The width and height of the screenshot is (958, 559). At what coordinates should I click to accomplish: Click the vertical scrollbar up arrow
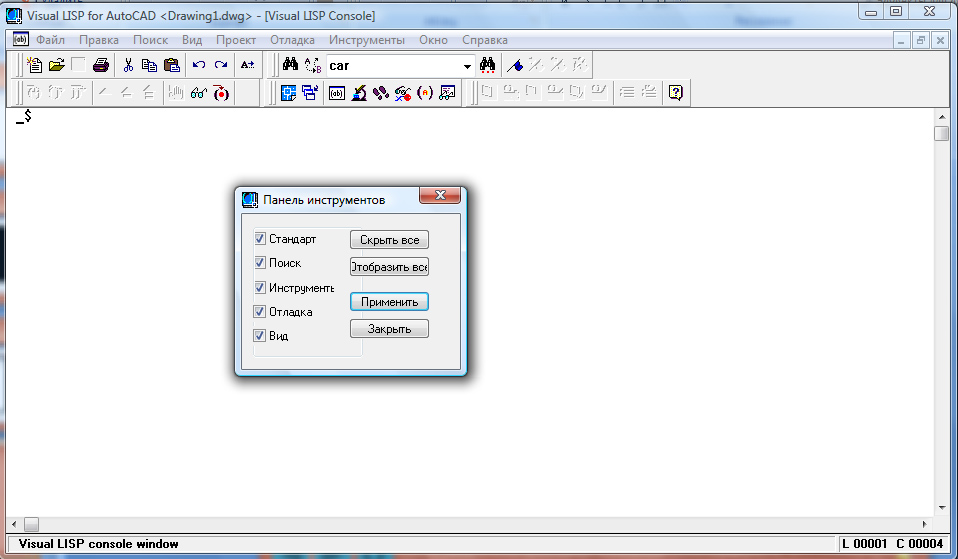pyautogui.click(x=942, y=117)
